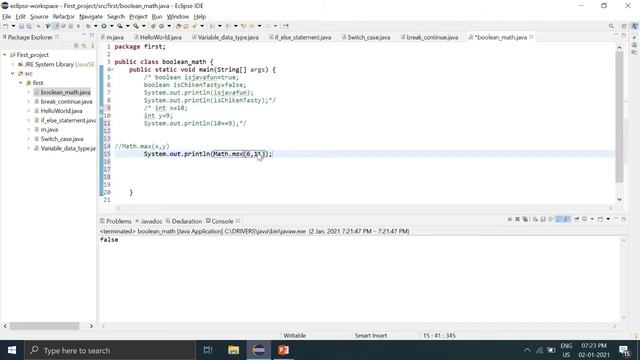Image resolution: width=640 pixels, height=360 pixels.
Task: Expand the JRE System Library node
Action: pyautogui.click(x=13, y=64)
